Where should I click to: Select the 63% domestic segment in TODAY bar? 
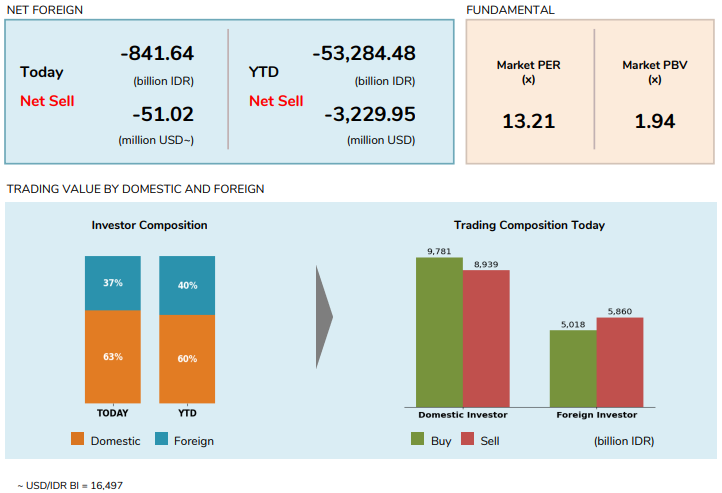pos(113,357)
